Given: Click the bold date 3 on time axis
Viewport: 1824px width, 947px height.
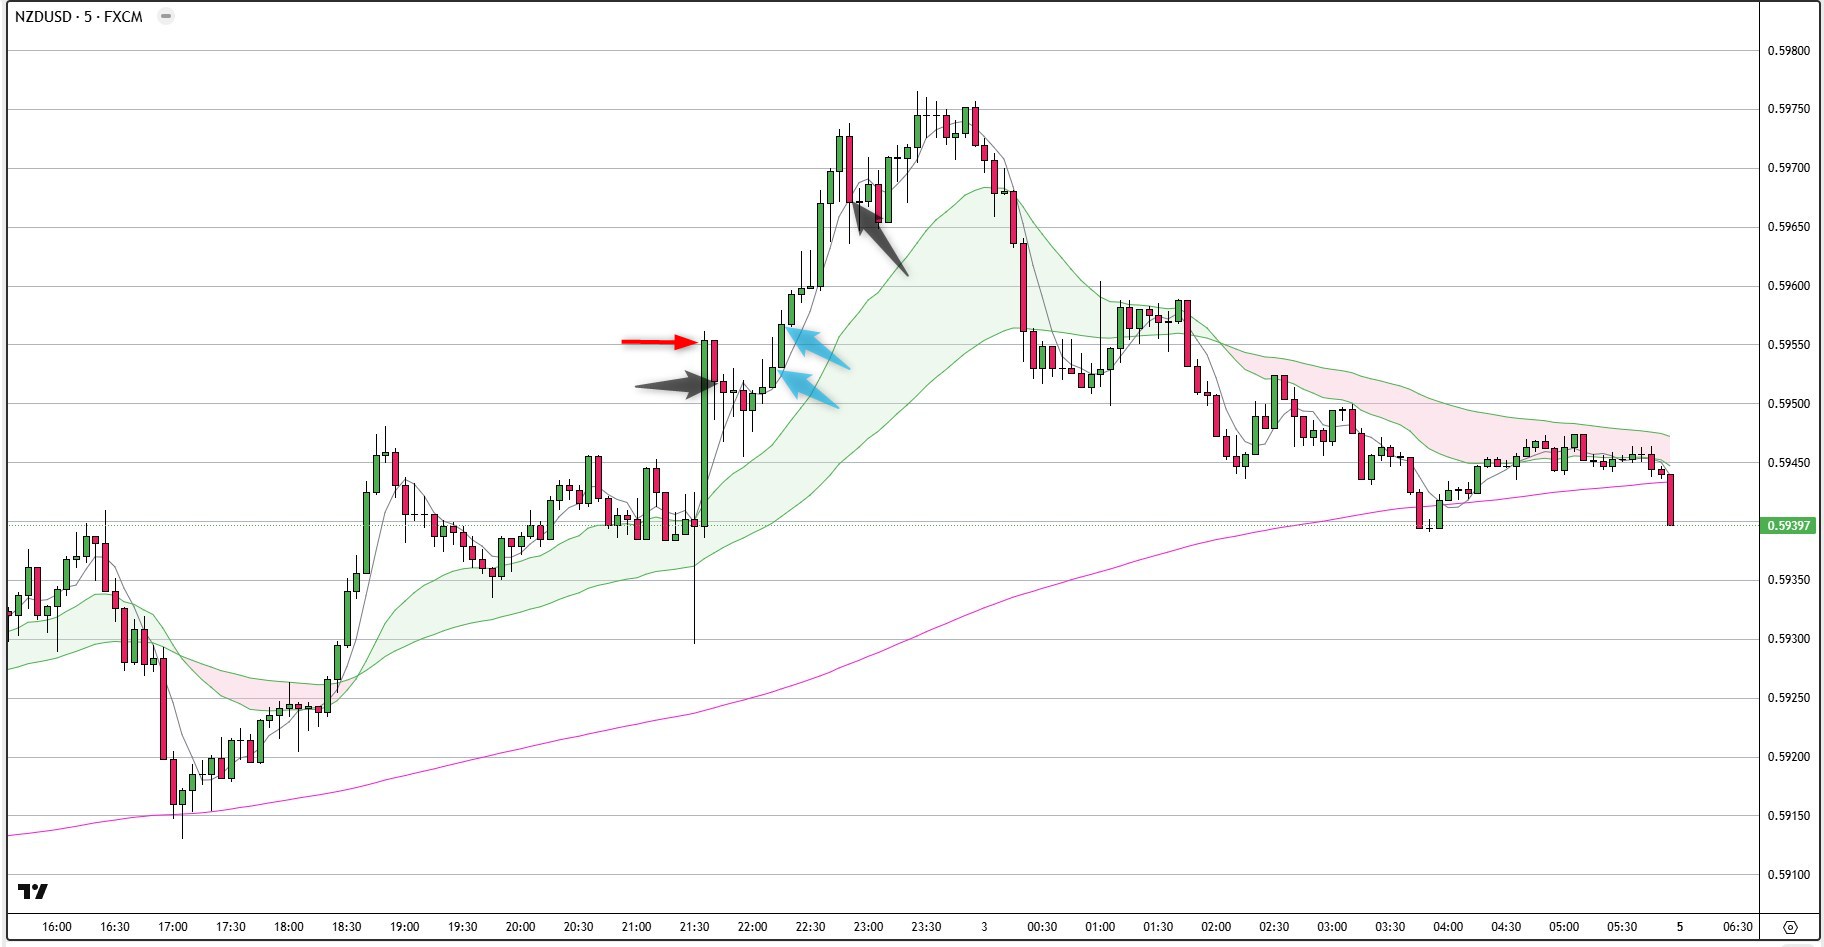Looking at the screenshot, I should coord(984,927).
